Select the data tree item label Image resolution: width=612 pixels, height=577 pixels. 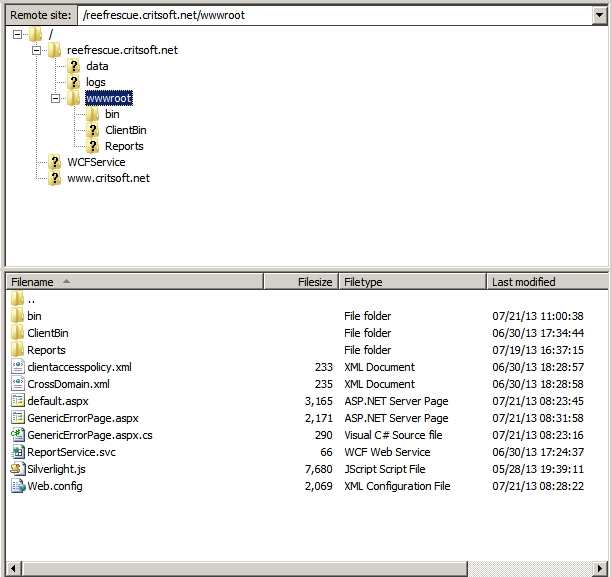click(97, 66)
